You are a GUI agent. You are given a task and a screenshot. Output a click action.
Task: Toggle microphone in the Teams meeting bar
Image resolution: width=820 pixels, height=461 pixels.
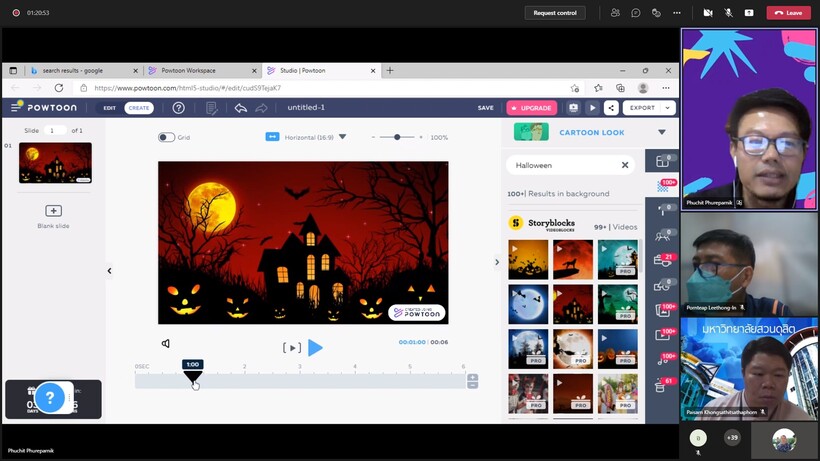coord(728,13)
